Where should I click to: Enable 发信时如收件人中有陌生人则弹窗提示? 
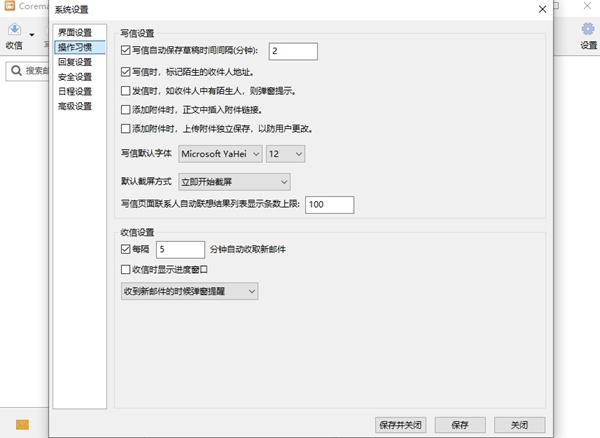click(126, 91)
